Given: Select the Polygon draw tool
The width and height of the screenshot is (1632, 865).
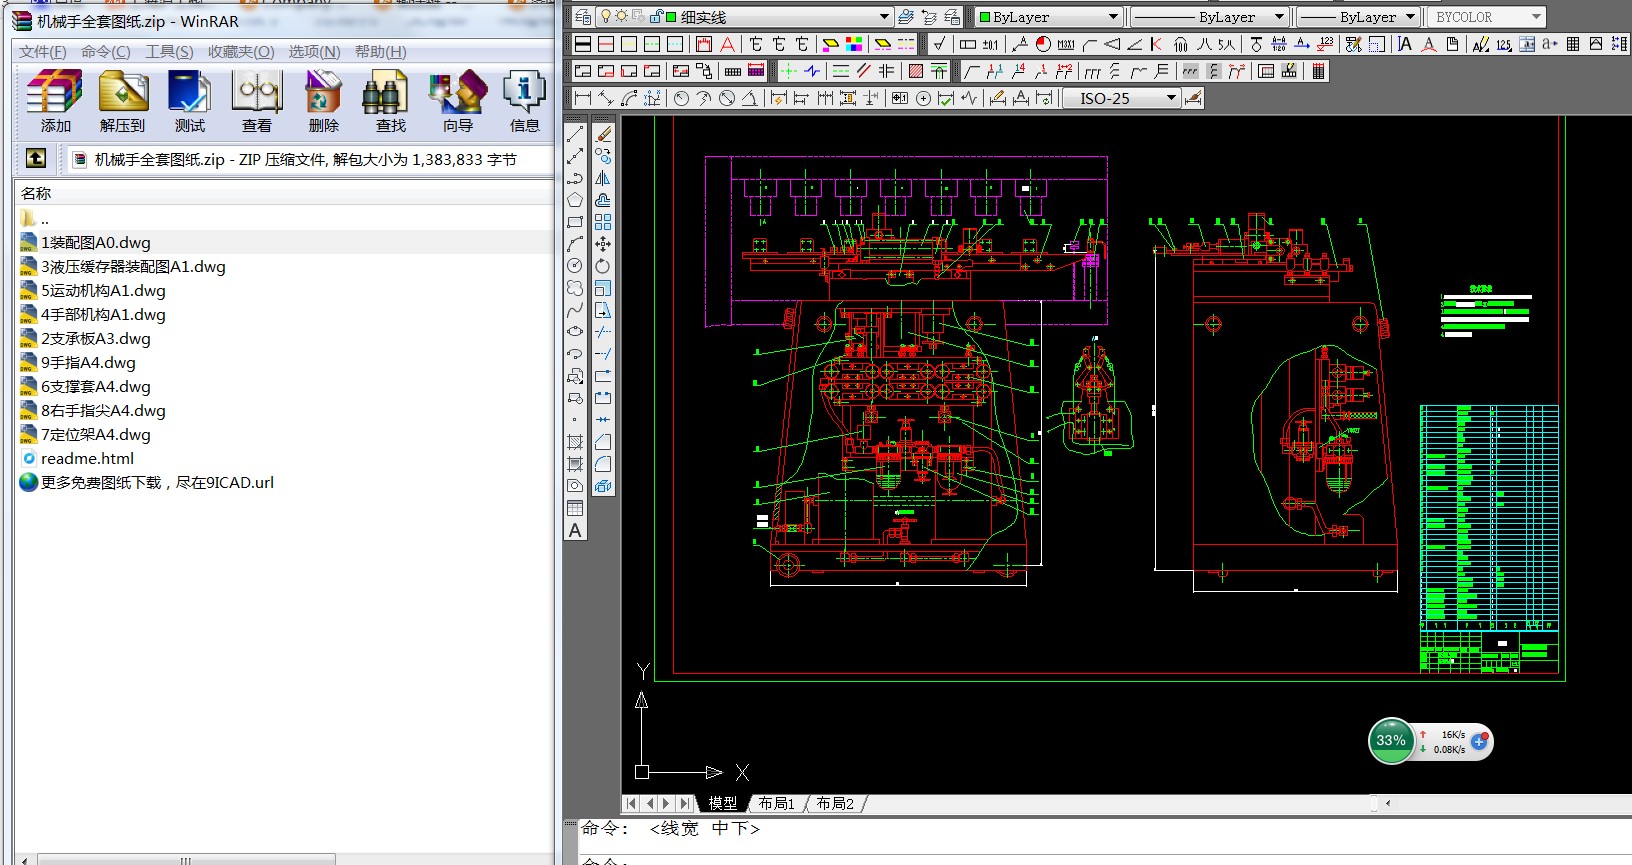Looking at the screenshot, I should [x=575, y=200].
